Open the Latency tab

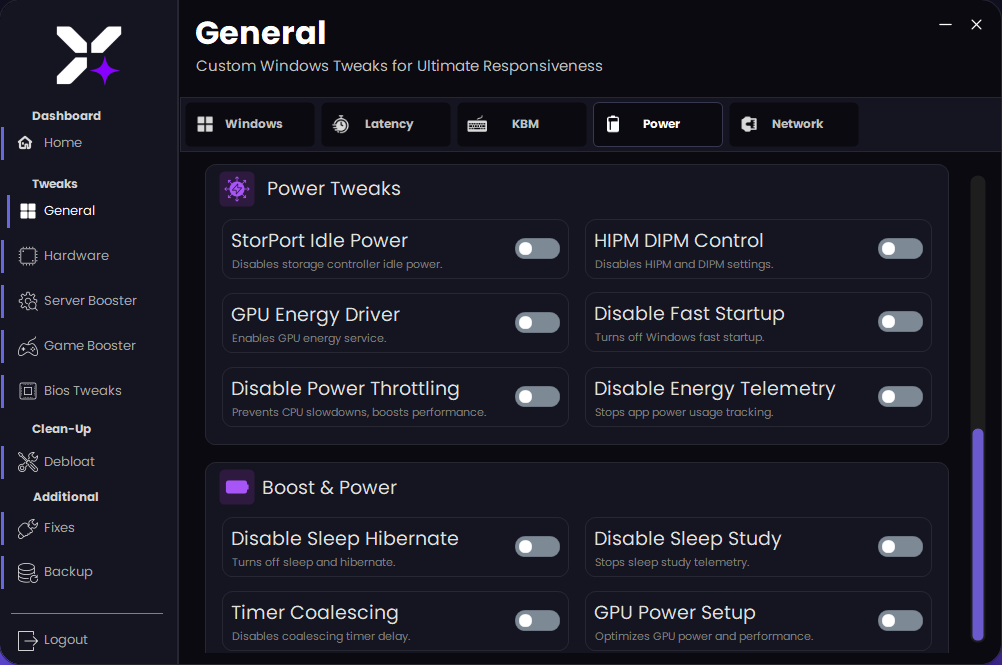[x=385, y=124]
